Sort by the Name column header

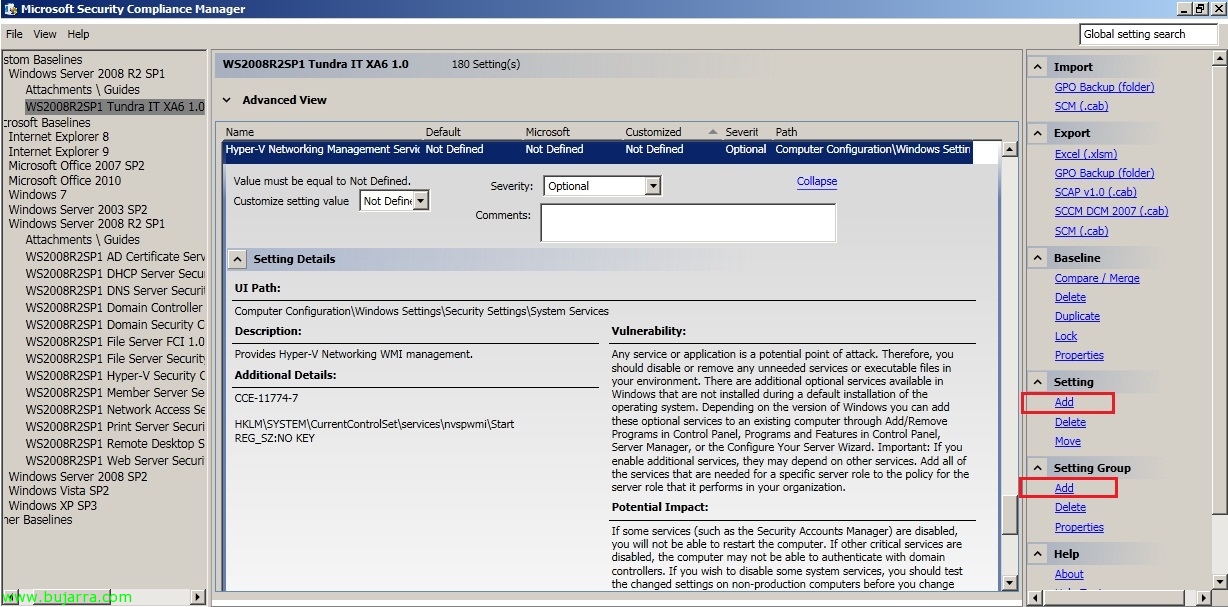(240, 132)
